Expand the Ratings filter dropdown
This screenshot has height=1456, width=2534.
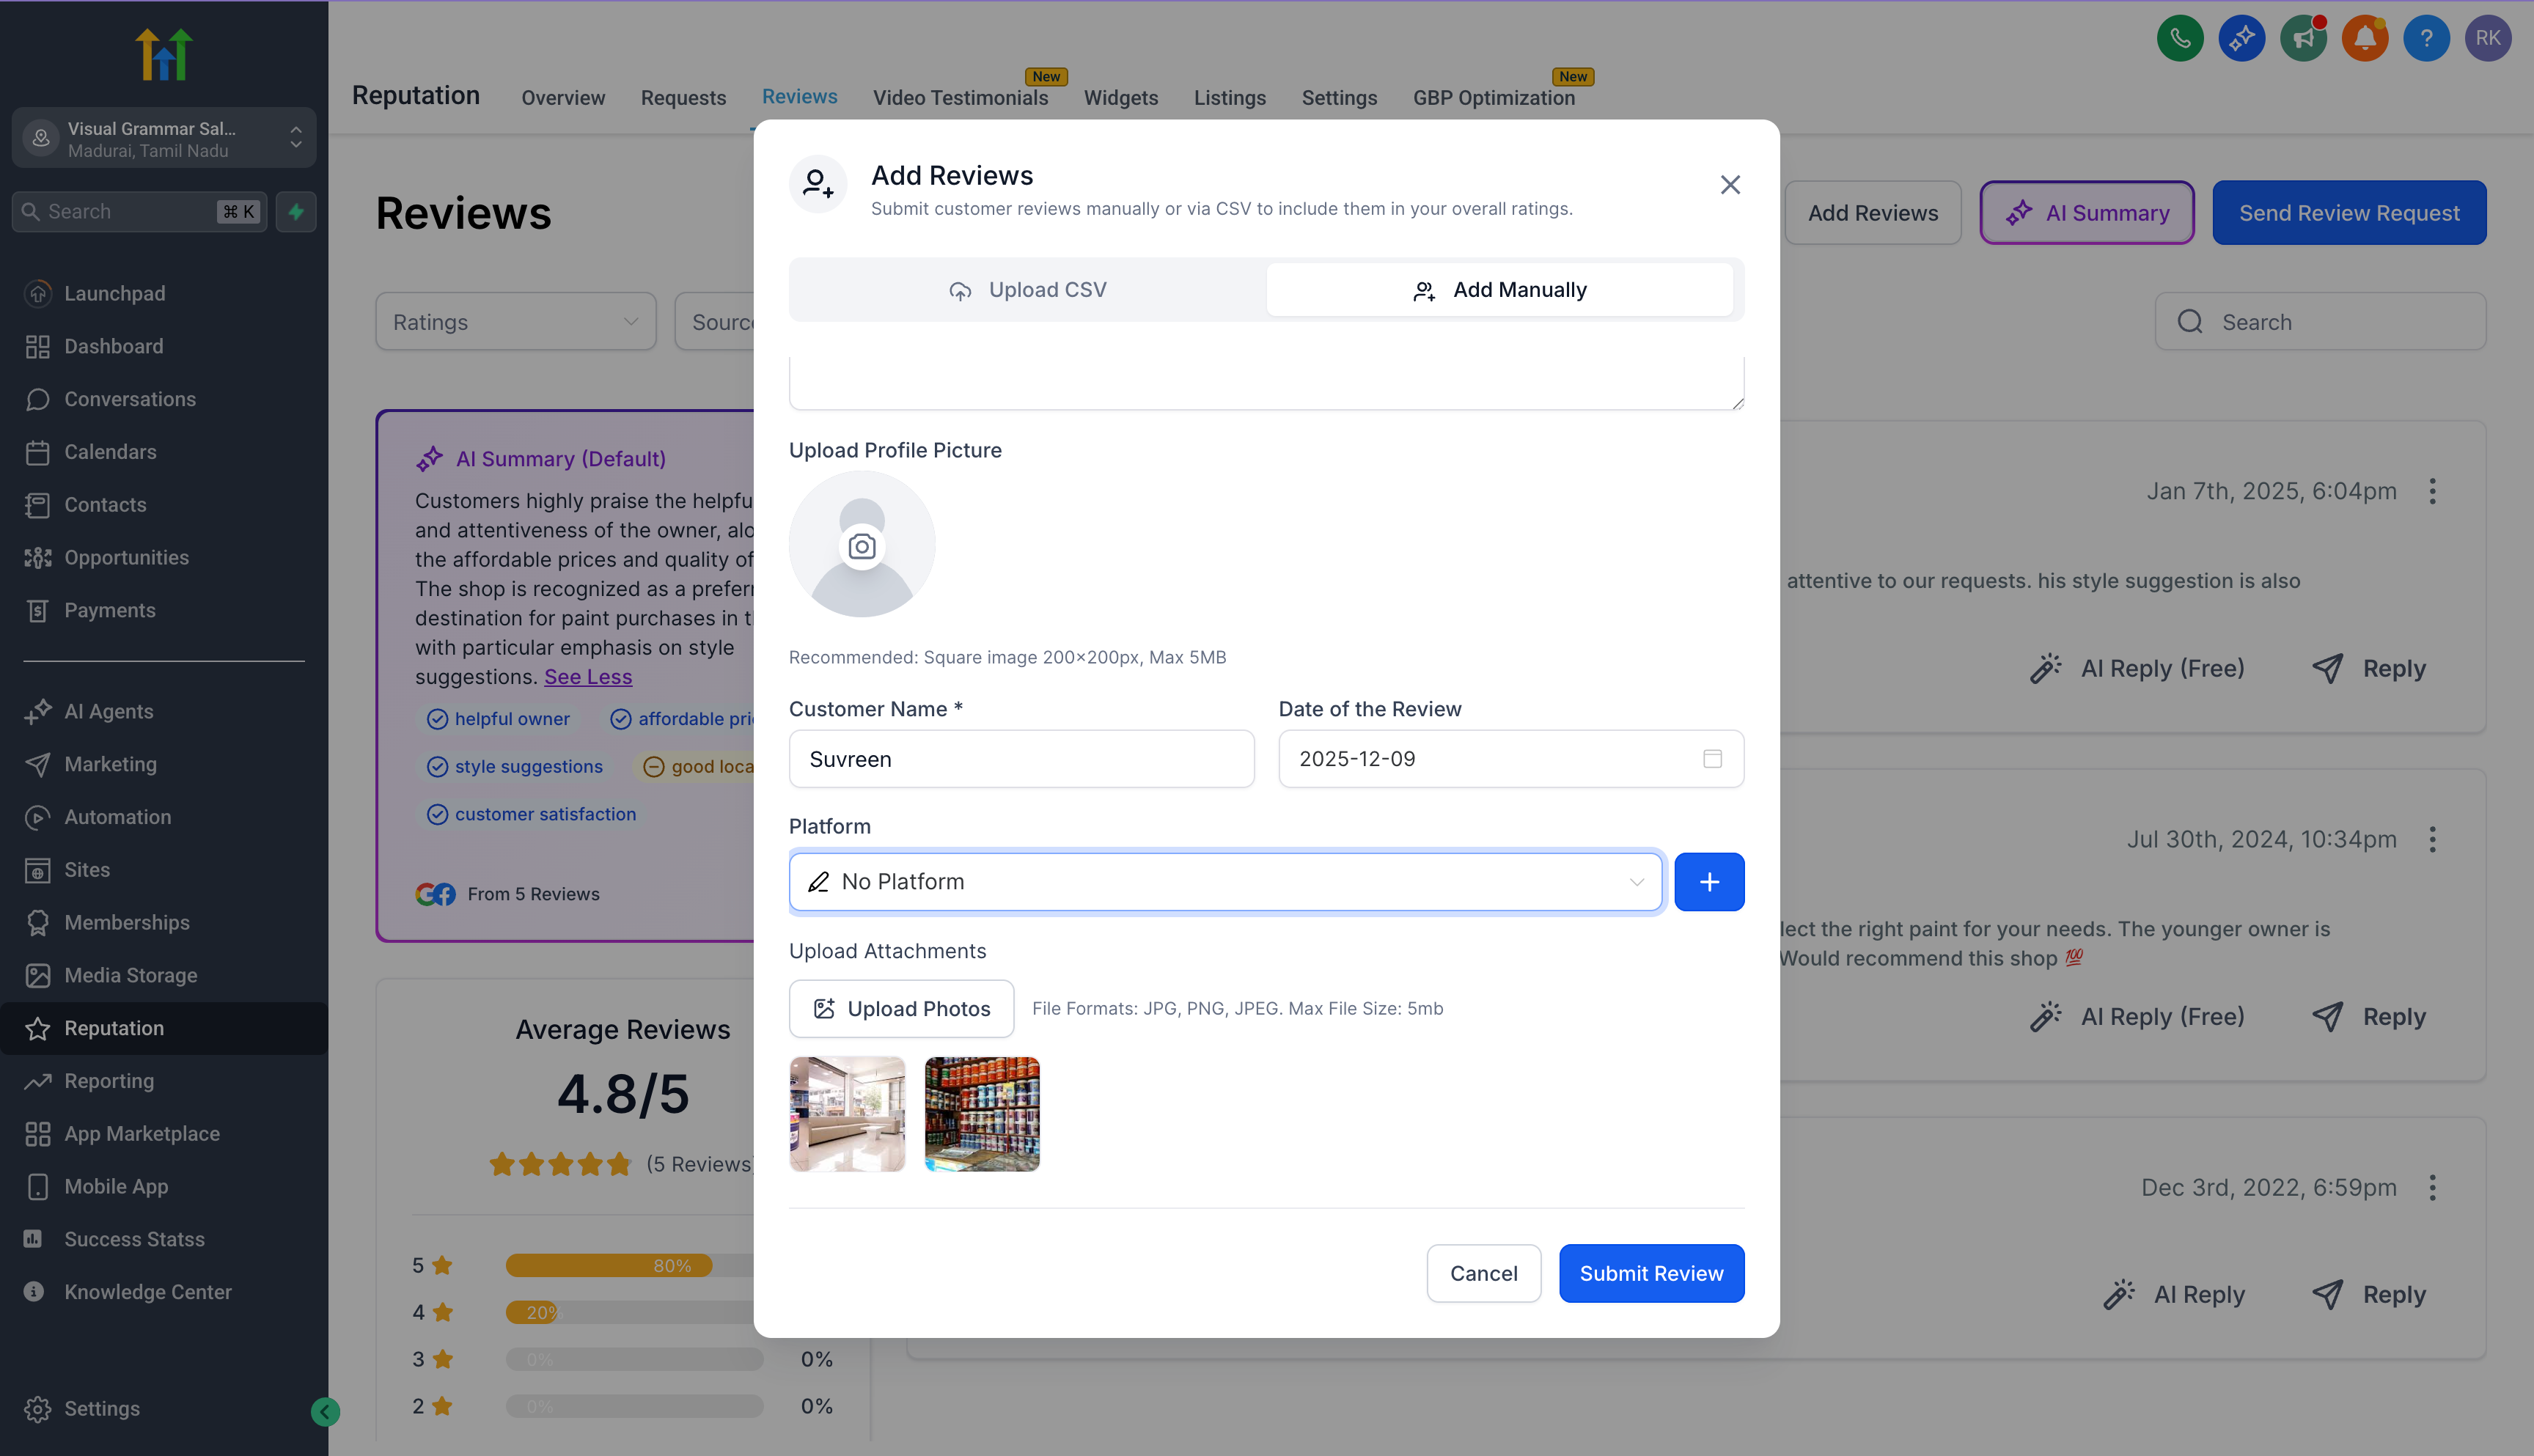[515, 321]
